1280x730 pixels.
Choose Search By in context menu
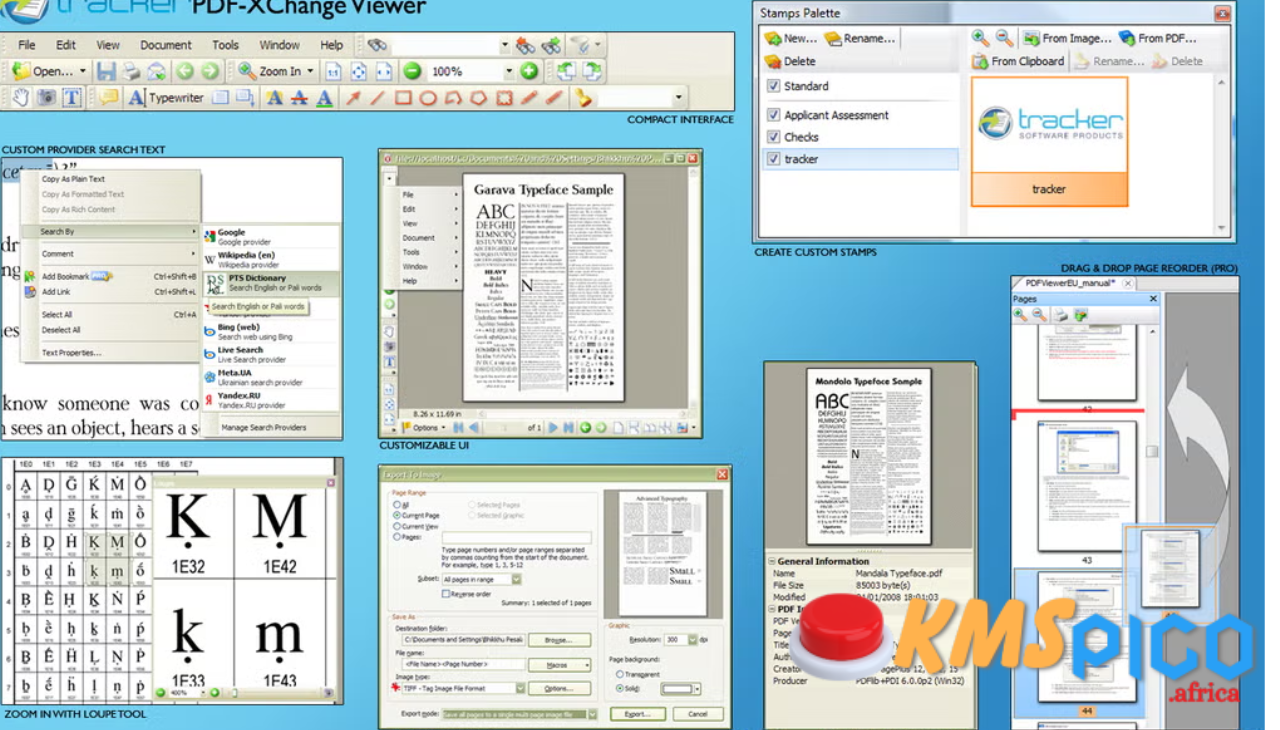click(110, 231)
